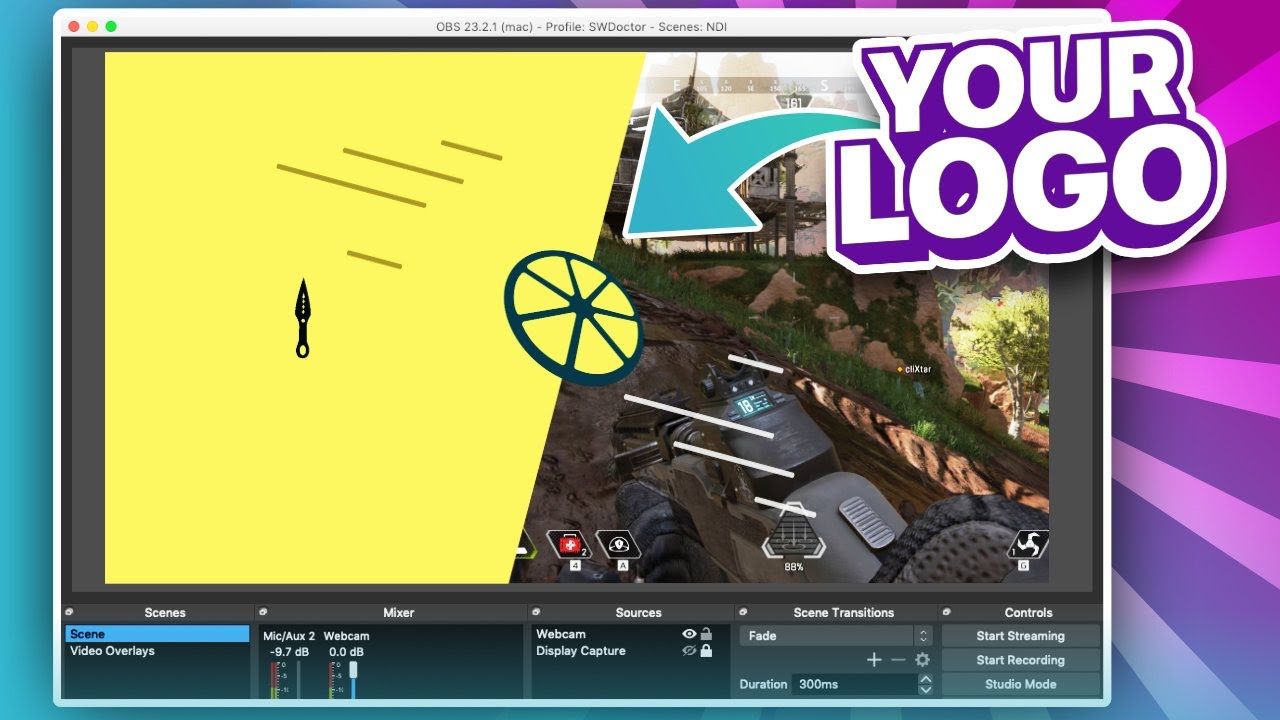Minimize the OBS window with yellow button
This screenshot has height=720, width=1280.
click(x=92, y=26)
